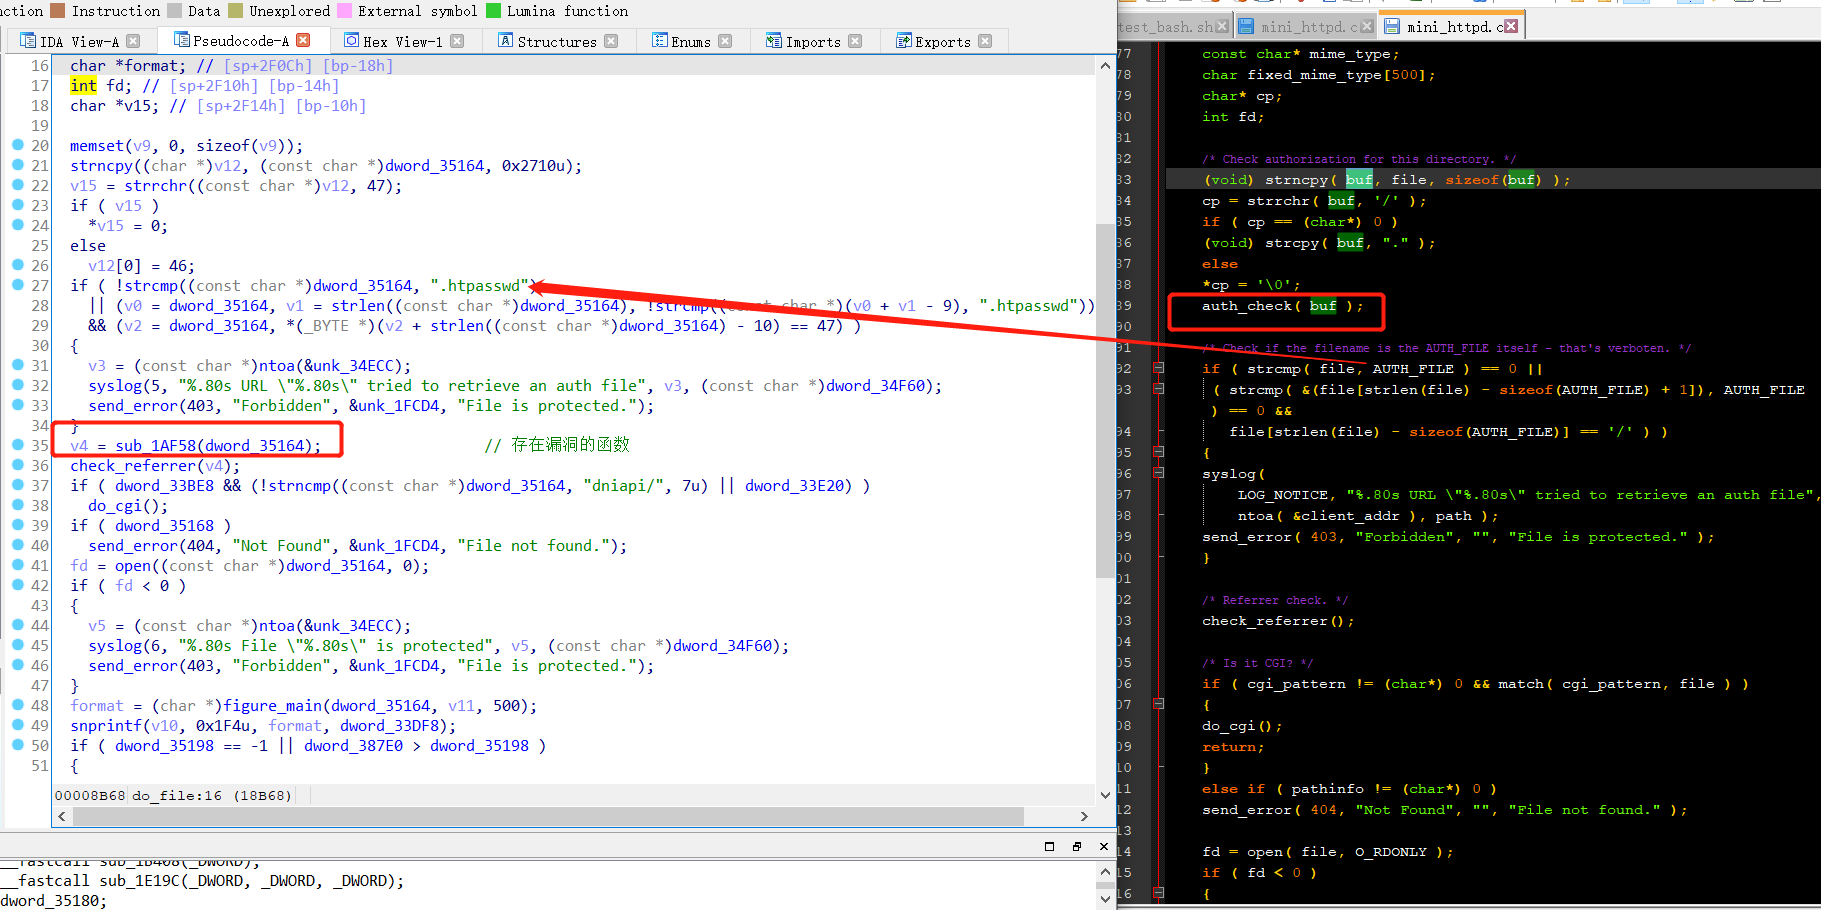Switch to the Enums tab
Viewport: 1821px width, 910px height.
pyautogui.click(x=691, y=42)
